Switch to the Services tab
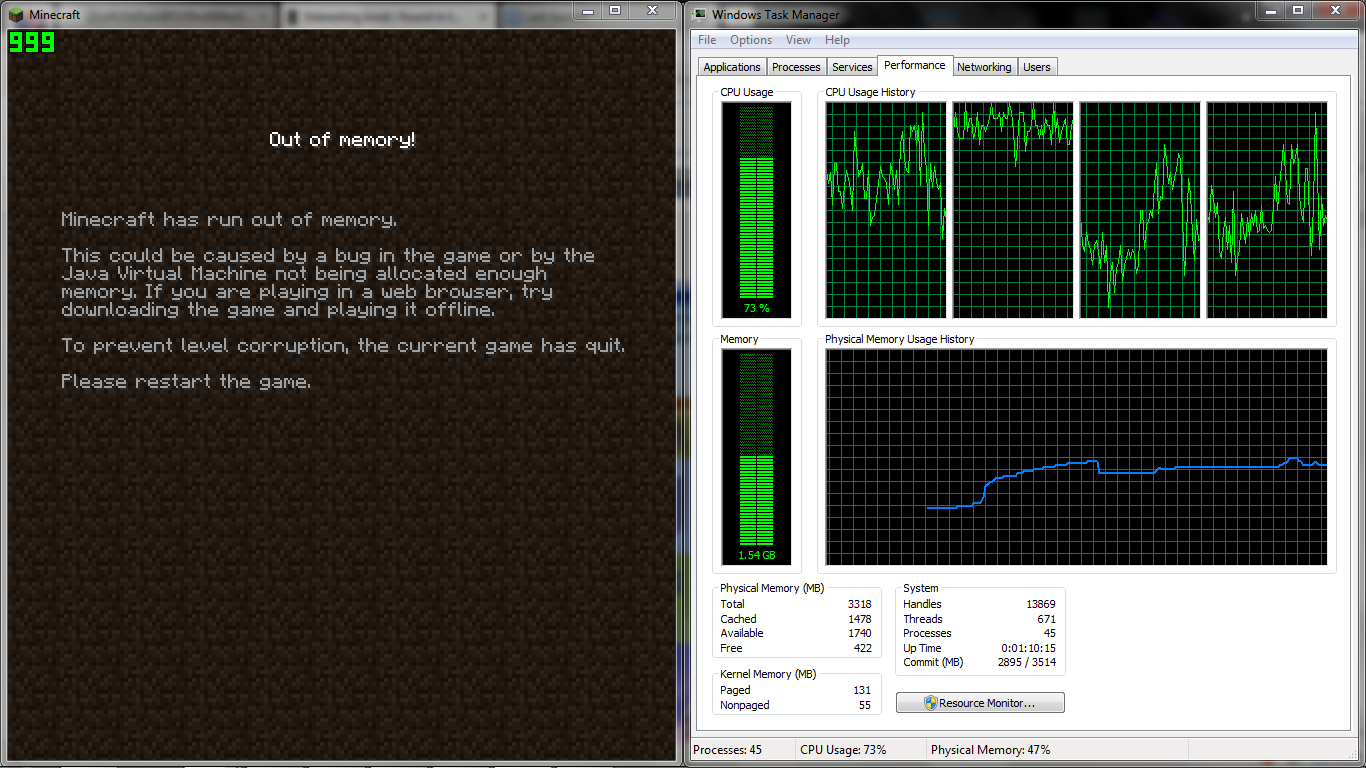Viewport: 1366px width, 768px height. [x=852, y=67]
